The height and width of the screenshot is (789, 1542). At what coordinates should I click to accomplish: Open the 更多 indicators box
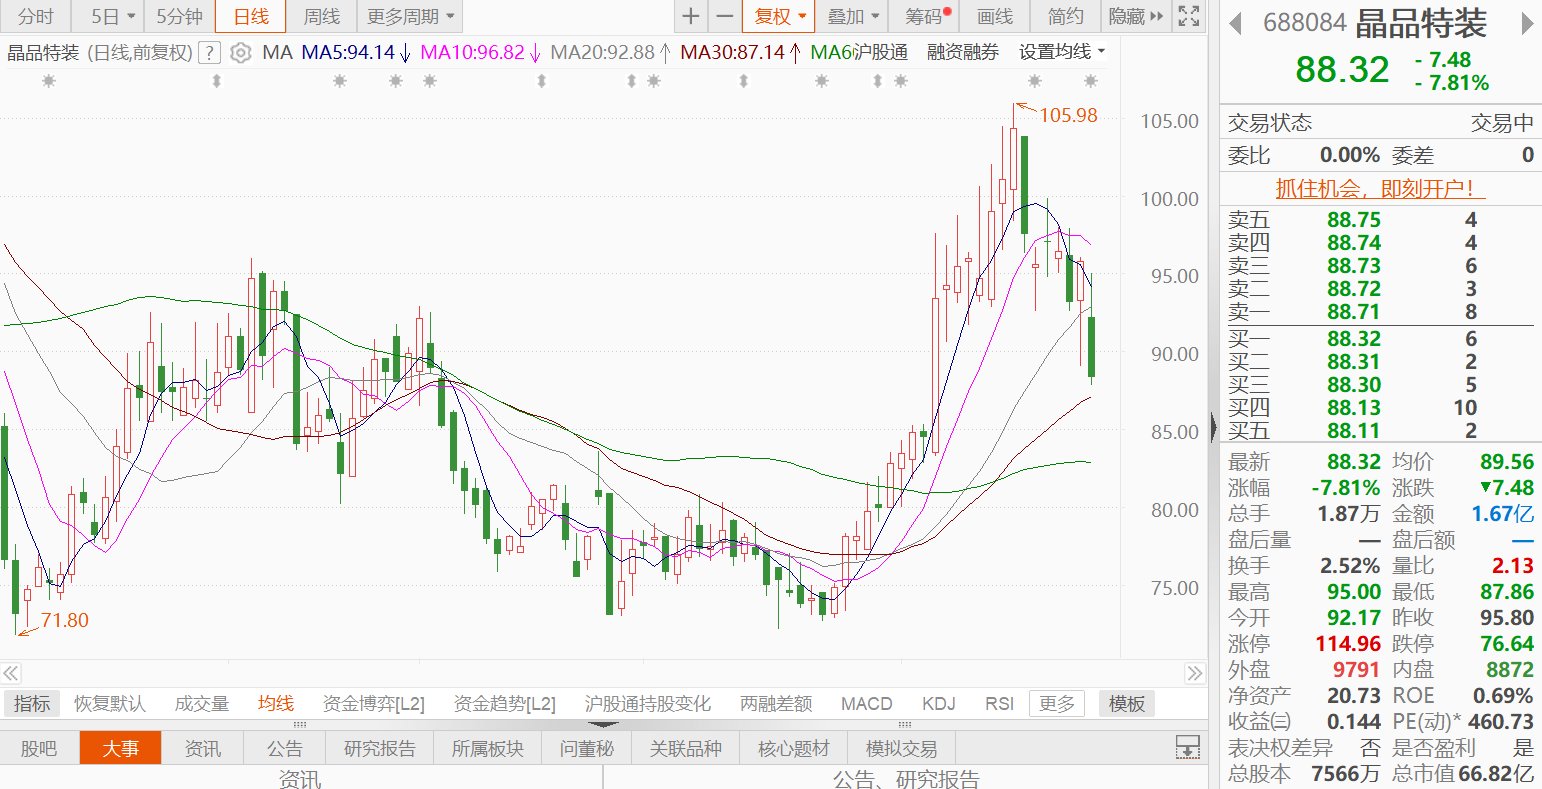pyautogui.click(x=1056, y=704)
